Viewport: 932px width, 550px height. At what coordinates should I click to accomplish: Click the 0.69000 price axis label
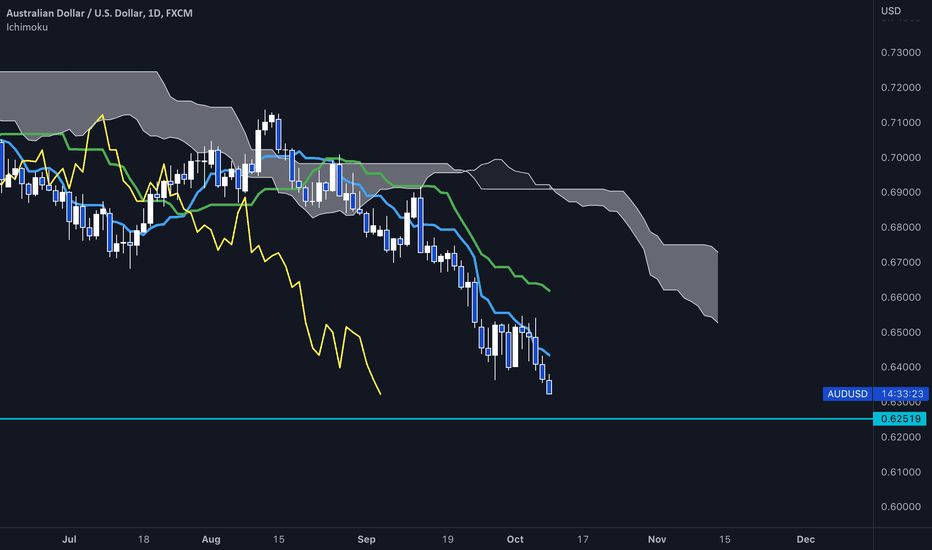coord(900,192)
